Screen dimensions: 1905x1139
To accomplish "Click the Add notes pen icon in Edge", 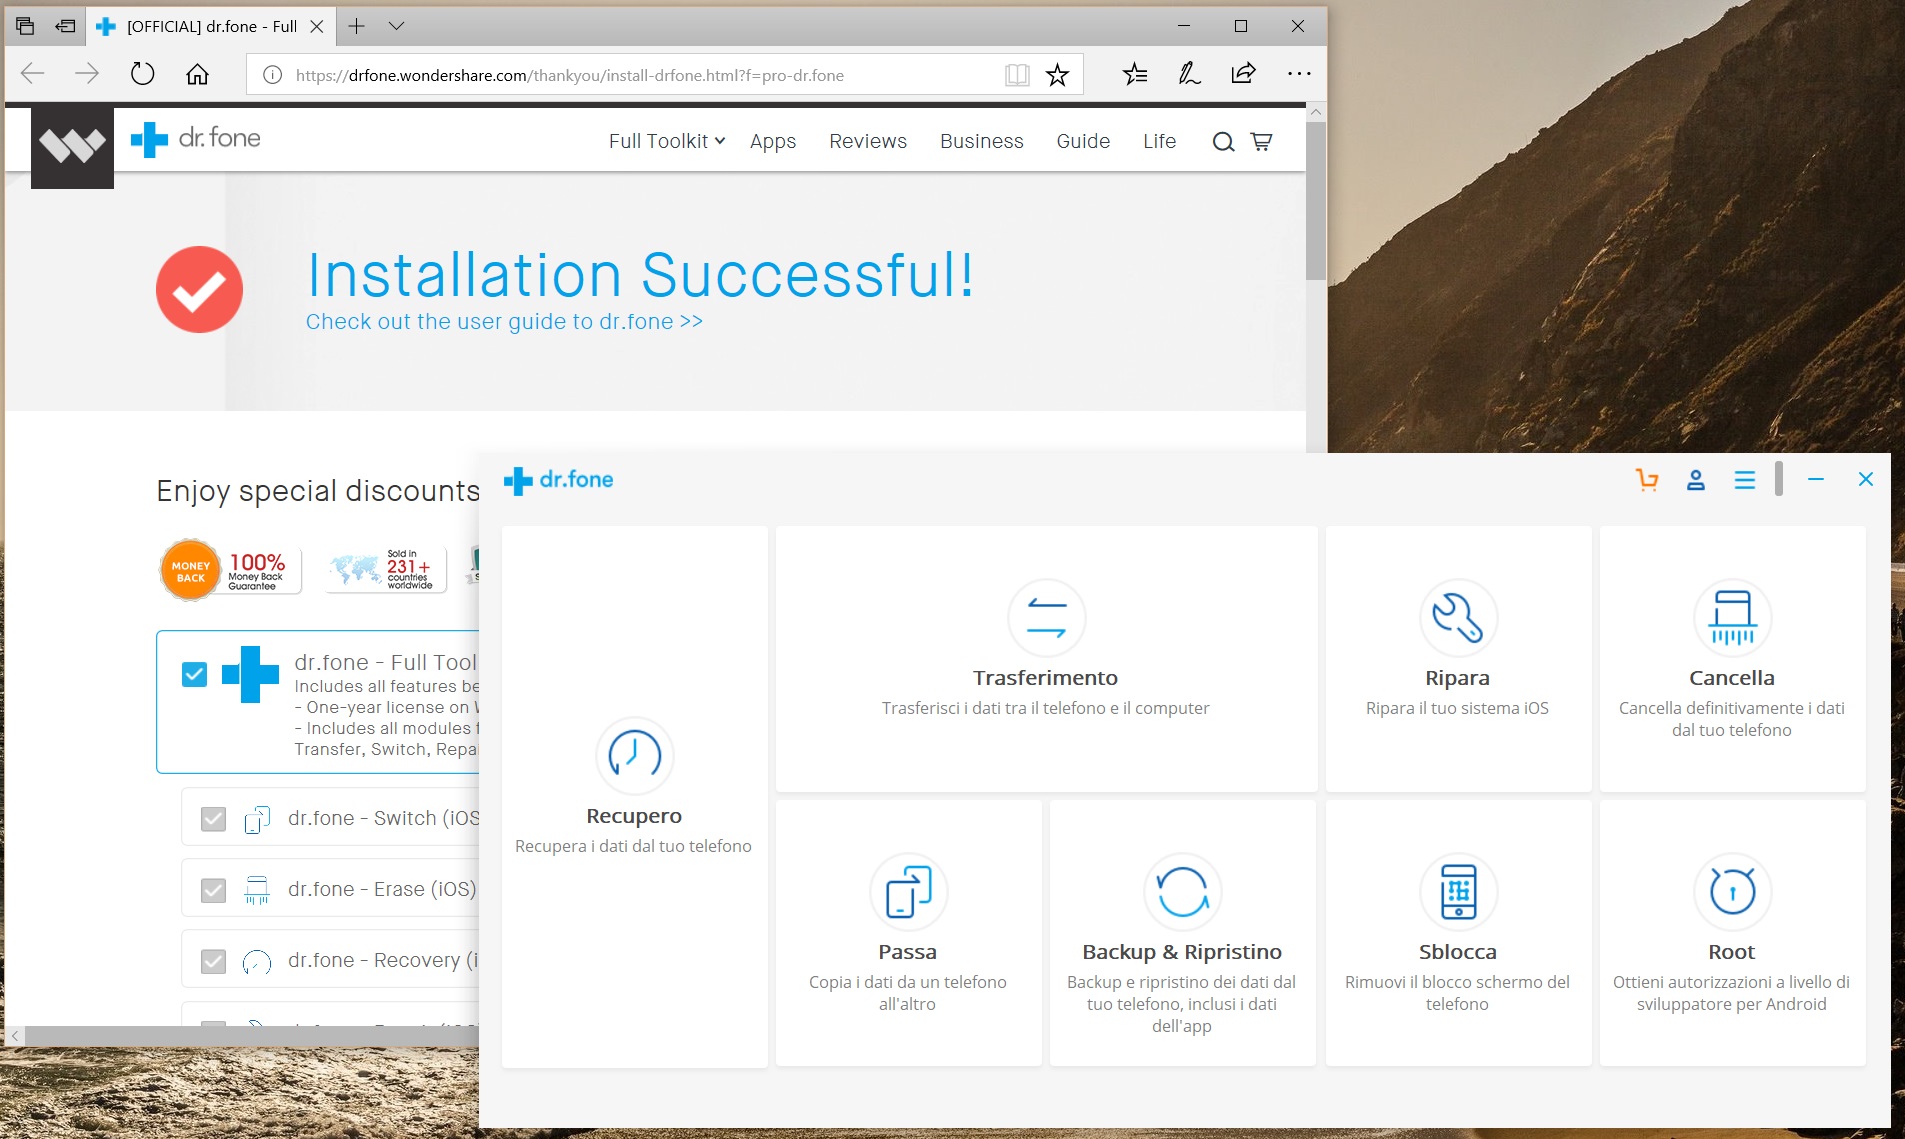I will 1189,74.
